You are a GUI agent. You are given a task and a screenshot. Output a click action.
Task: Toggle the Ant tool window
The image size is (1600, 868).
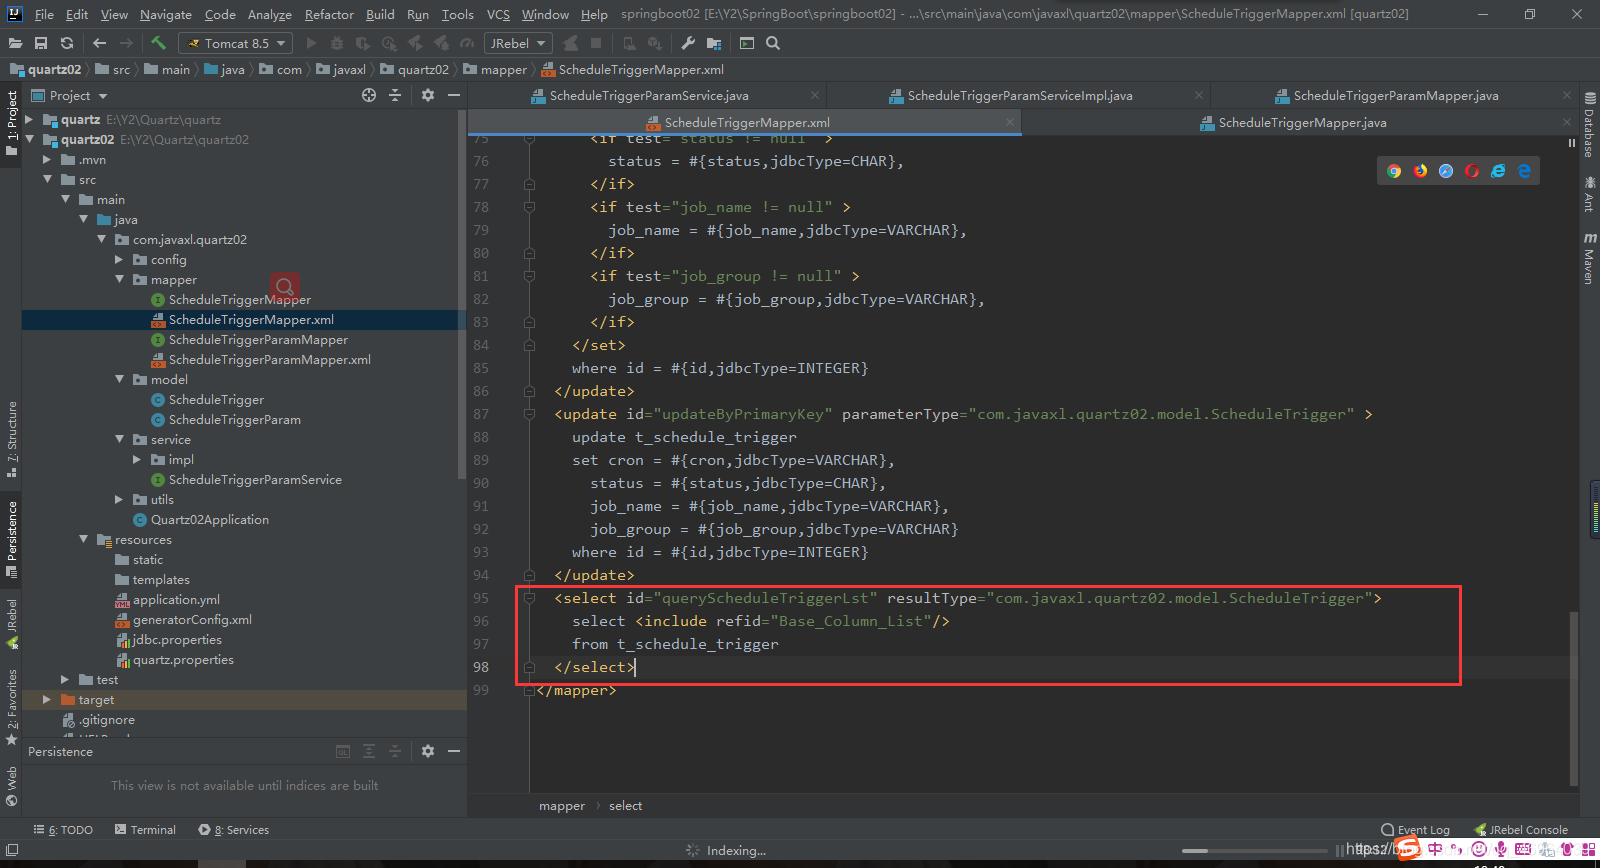1589,194
